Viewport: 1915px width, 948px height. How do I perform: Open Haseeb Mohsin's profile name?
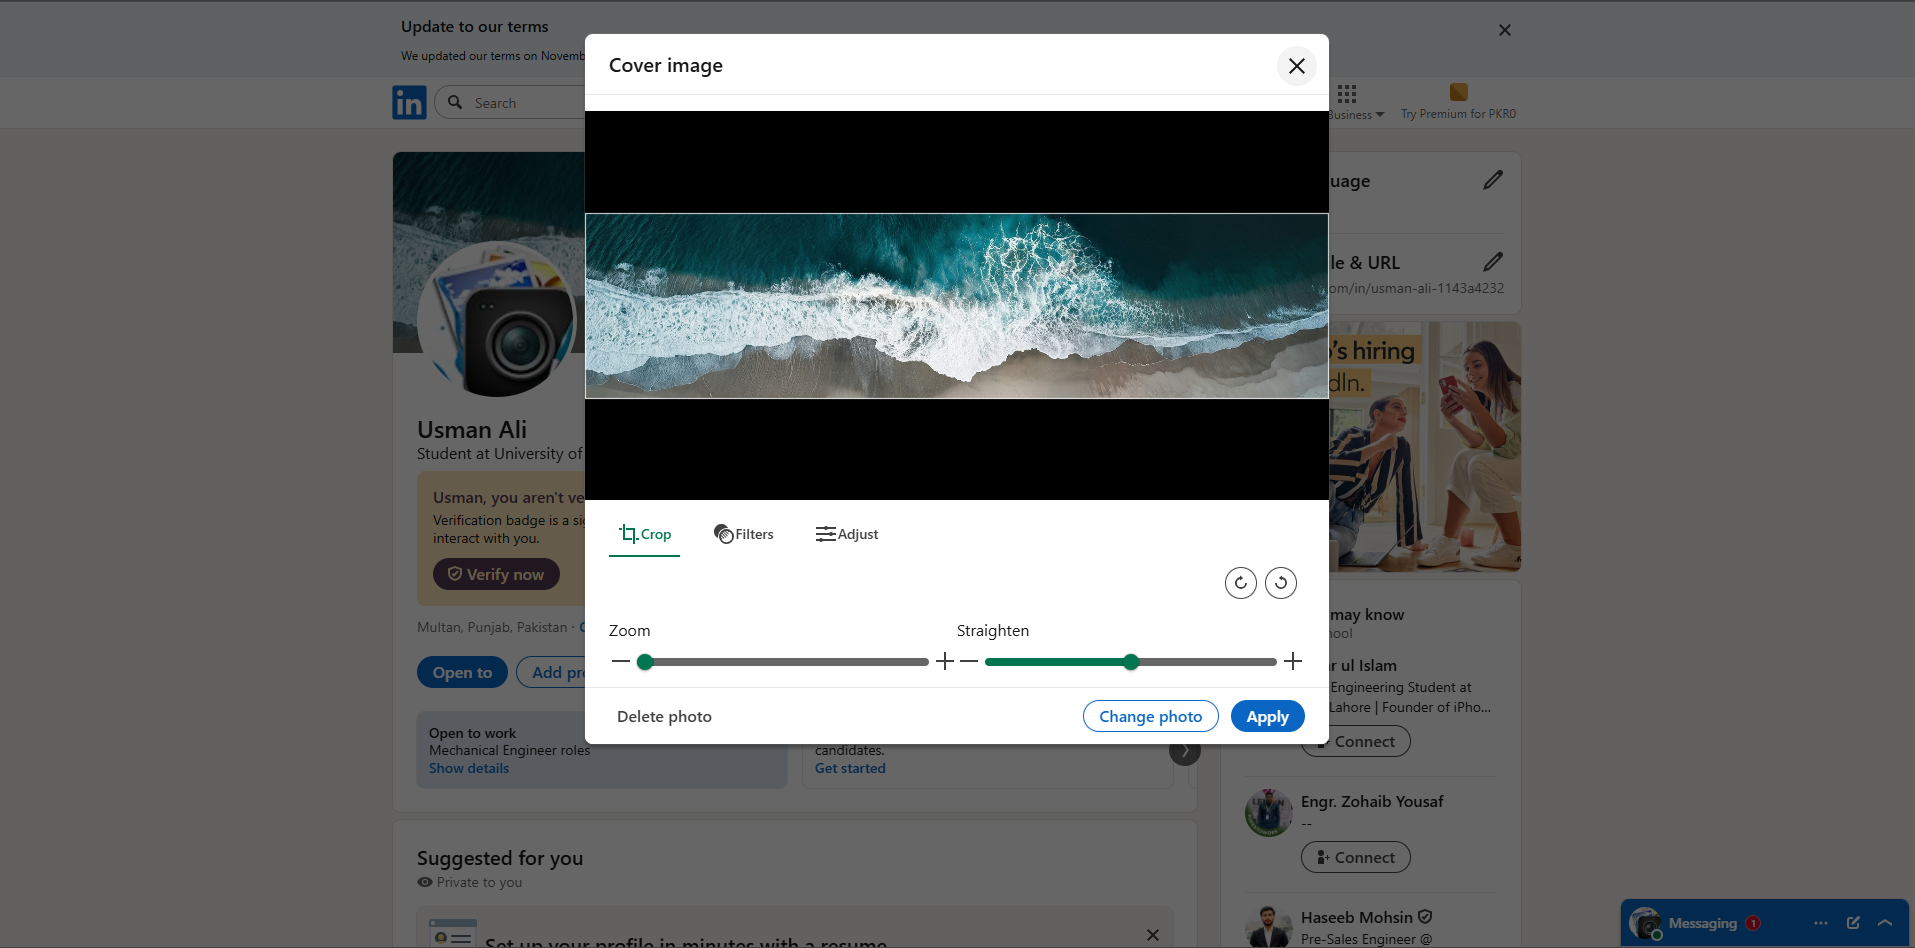coord(1357,917)
